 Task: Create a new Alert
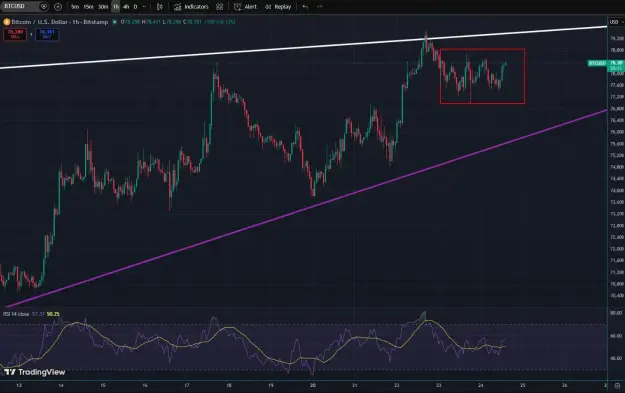point(246,7)
